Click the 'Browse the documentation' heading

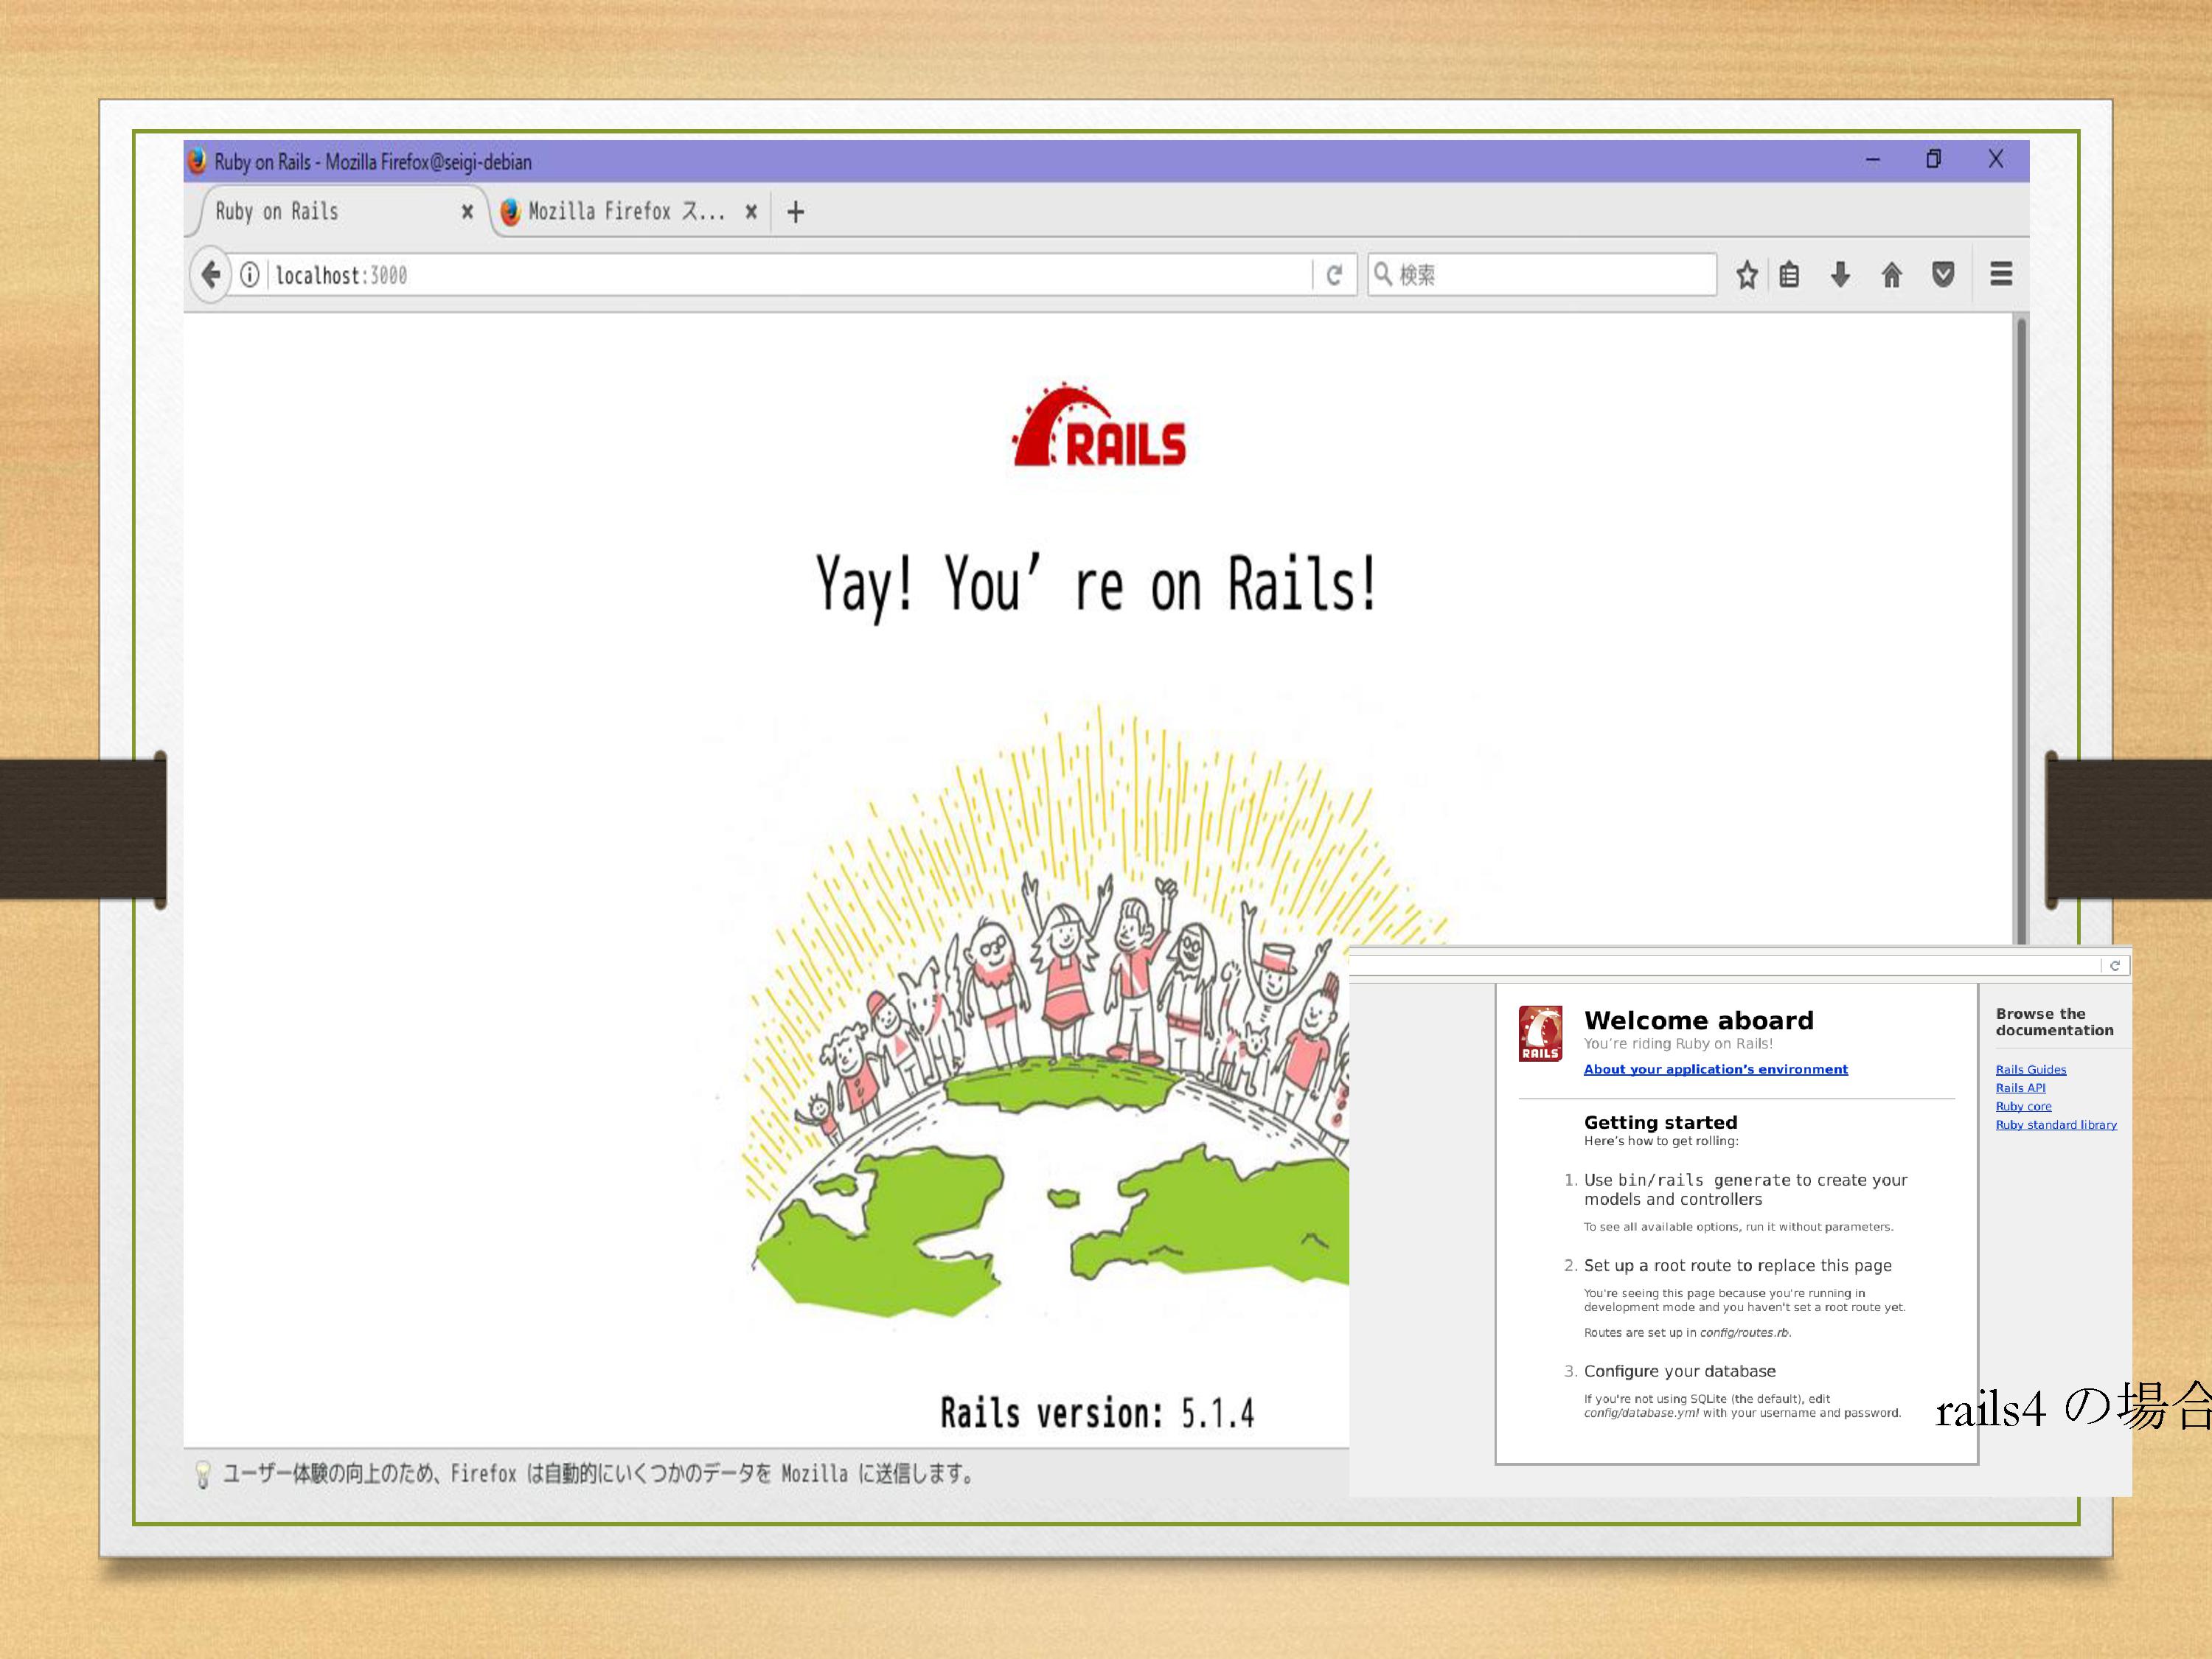click(2054, 1022)
